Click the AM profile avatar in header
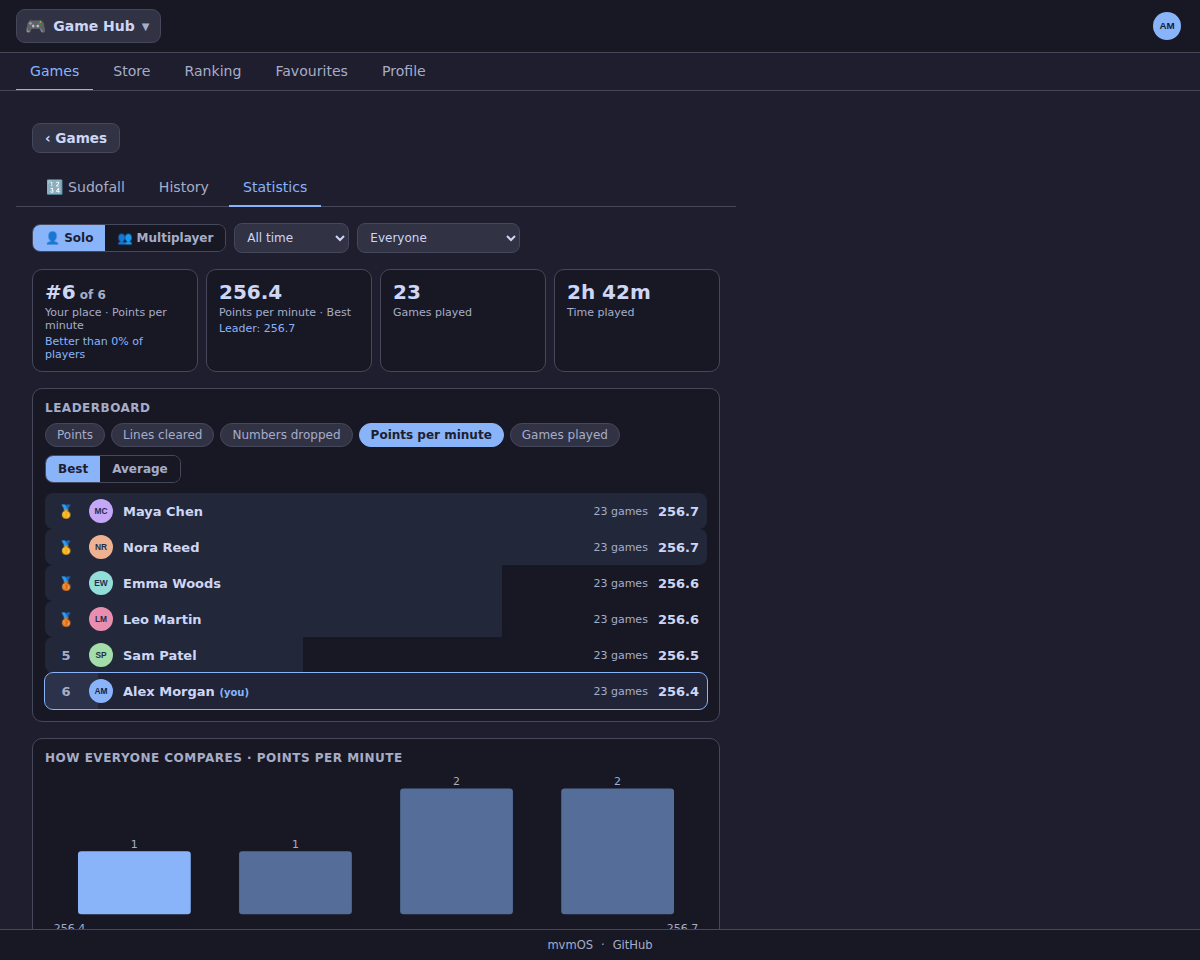The height and width of the screenshot is (960, 1200). (1167, 26)
